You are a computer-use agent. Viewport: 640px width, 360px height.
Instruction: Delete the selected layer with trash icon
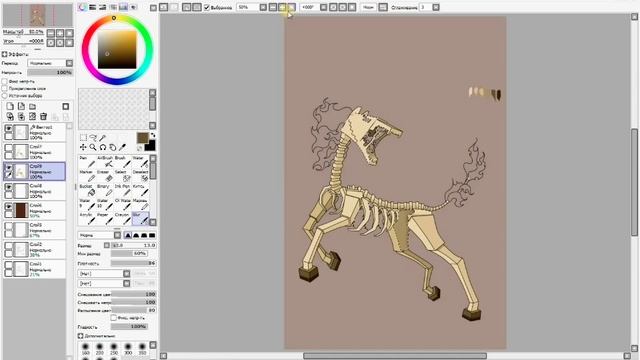tap(43, 117)
